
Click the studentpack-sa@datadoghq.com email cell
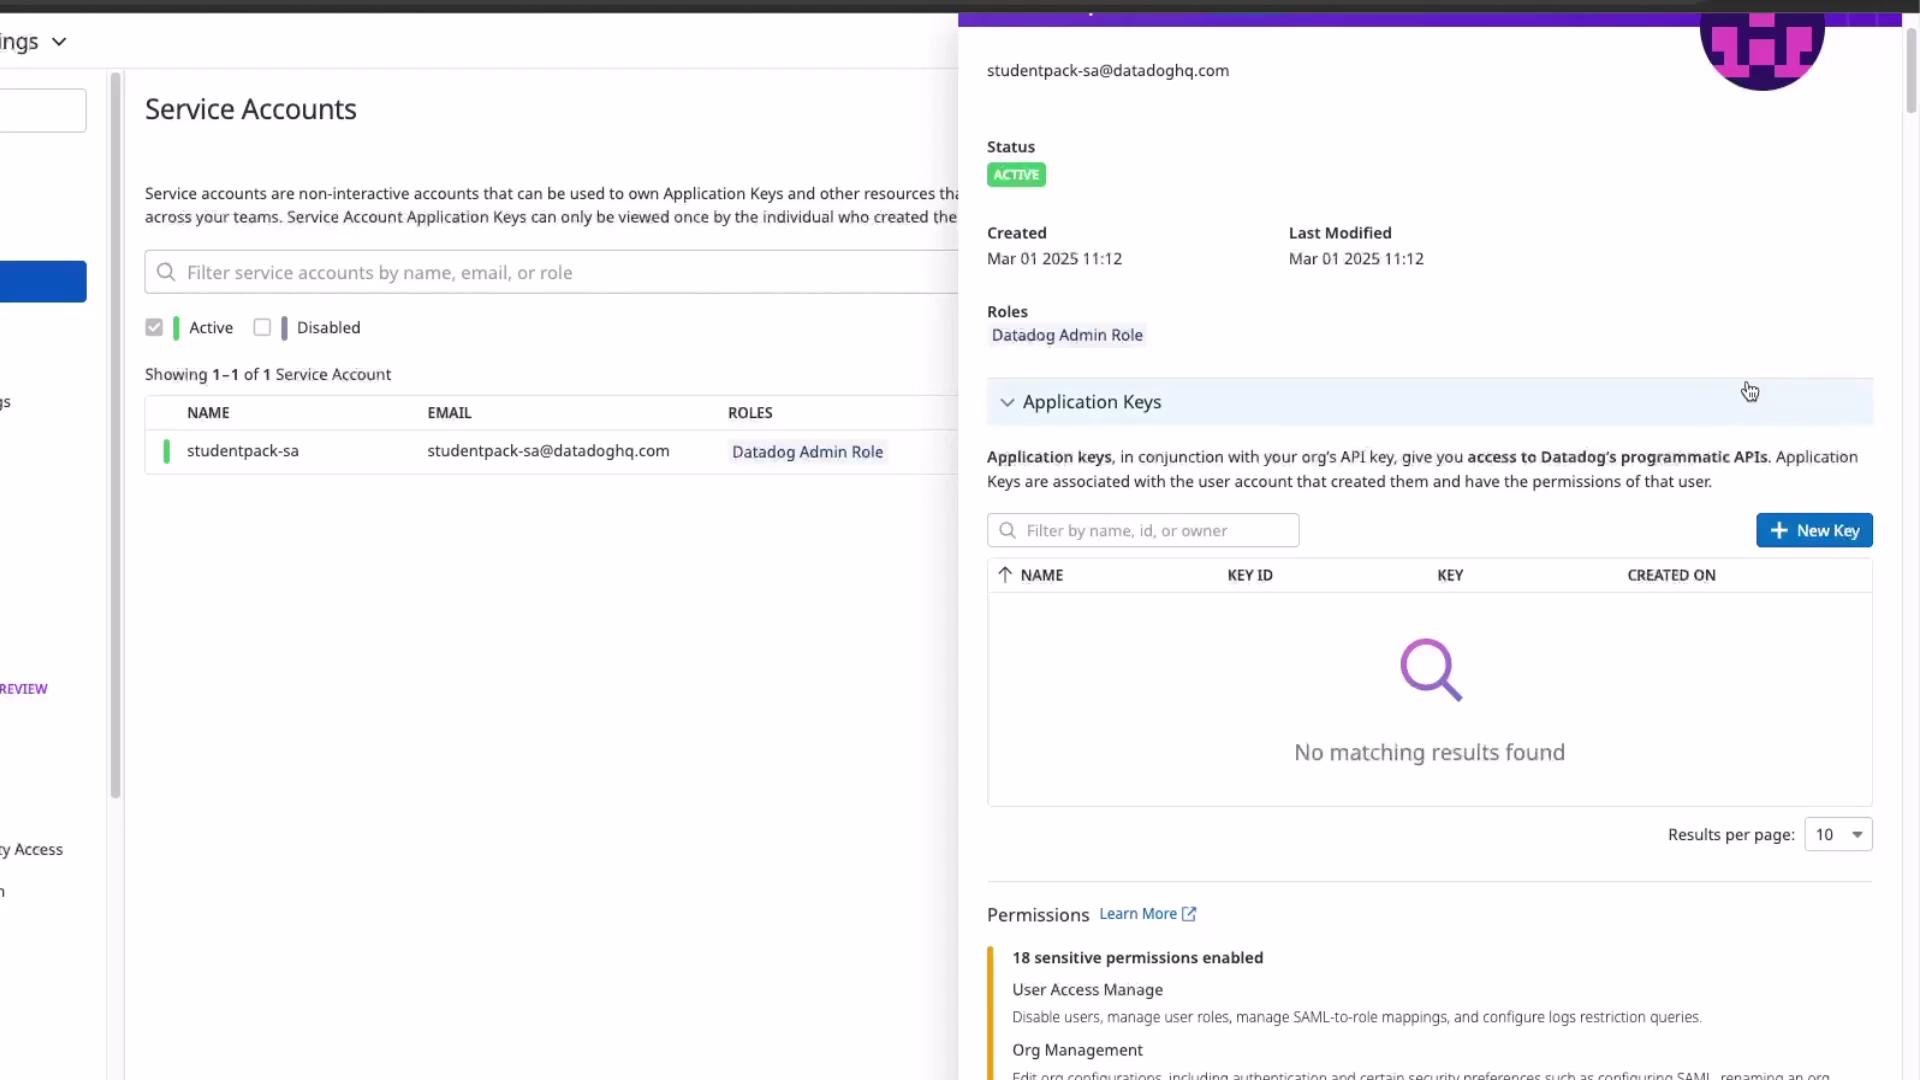548,451
